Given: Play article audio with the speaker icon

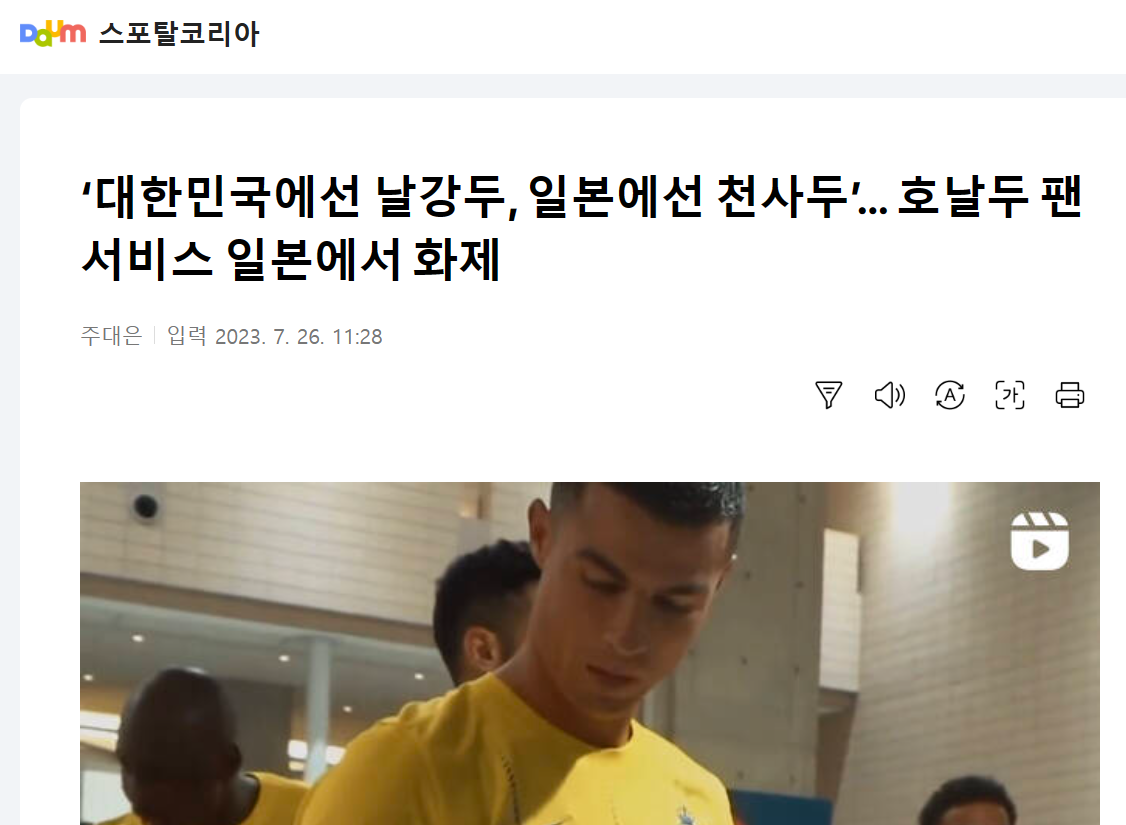Looking at the screenshot, I should (x=889, y=395).
